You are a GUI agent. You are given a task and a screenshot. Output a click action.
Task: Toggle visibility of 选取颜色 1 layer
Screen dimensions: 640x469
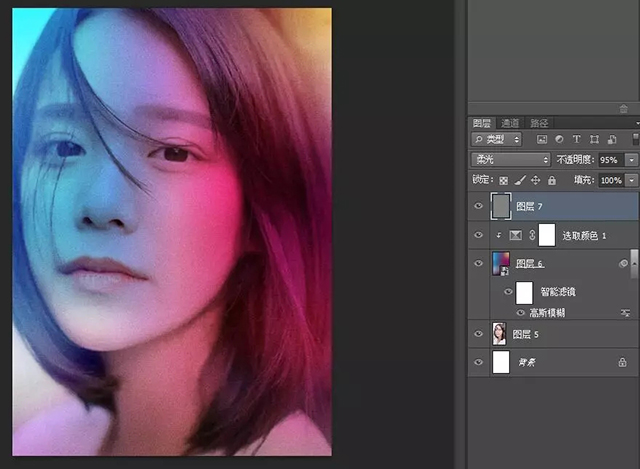click(478, 235)
